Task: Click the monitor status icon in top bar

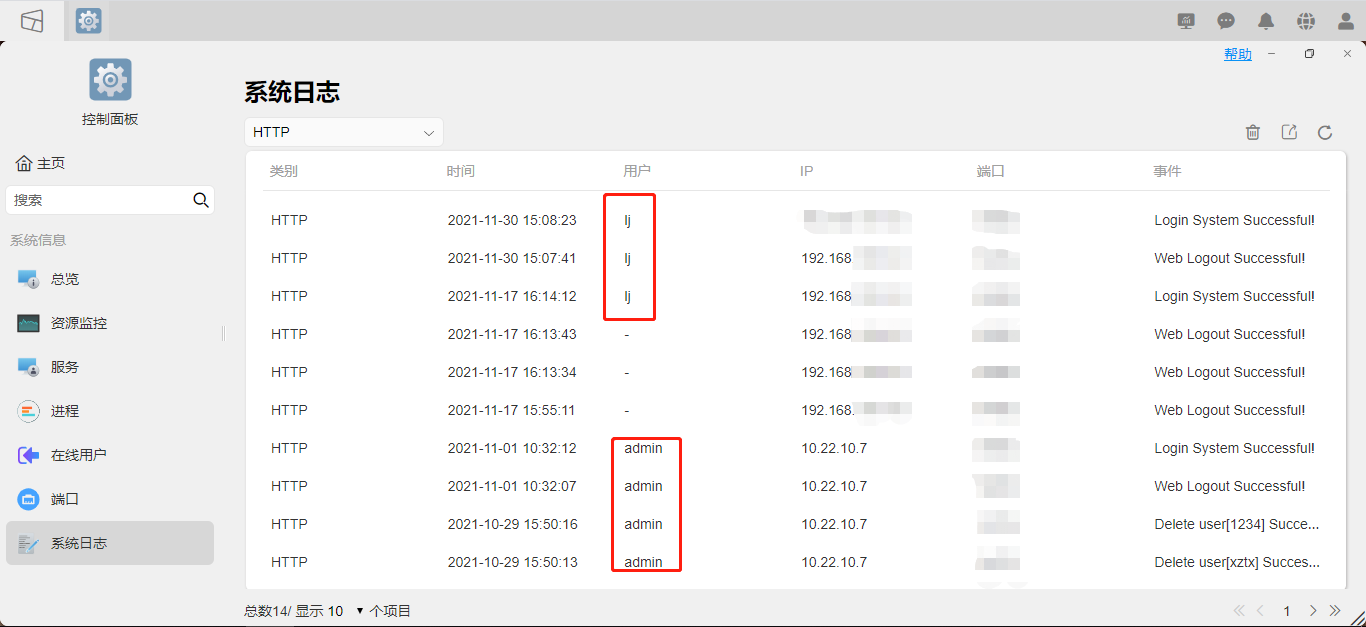Action: coord(1186,21)
